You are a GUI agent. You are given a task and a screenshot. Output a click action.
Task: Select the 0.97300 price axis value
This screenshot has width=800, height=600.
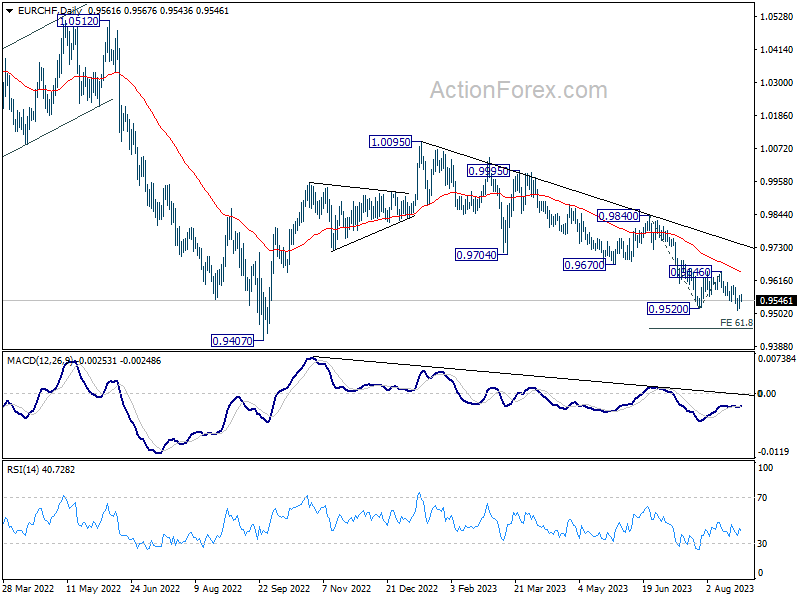pos(776,247)
